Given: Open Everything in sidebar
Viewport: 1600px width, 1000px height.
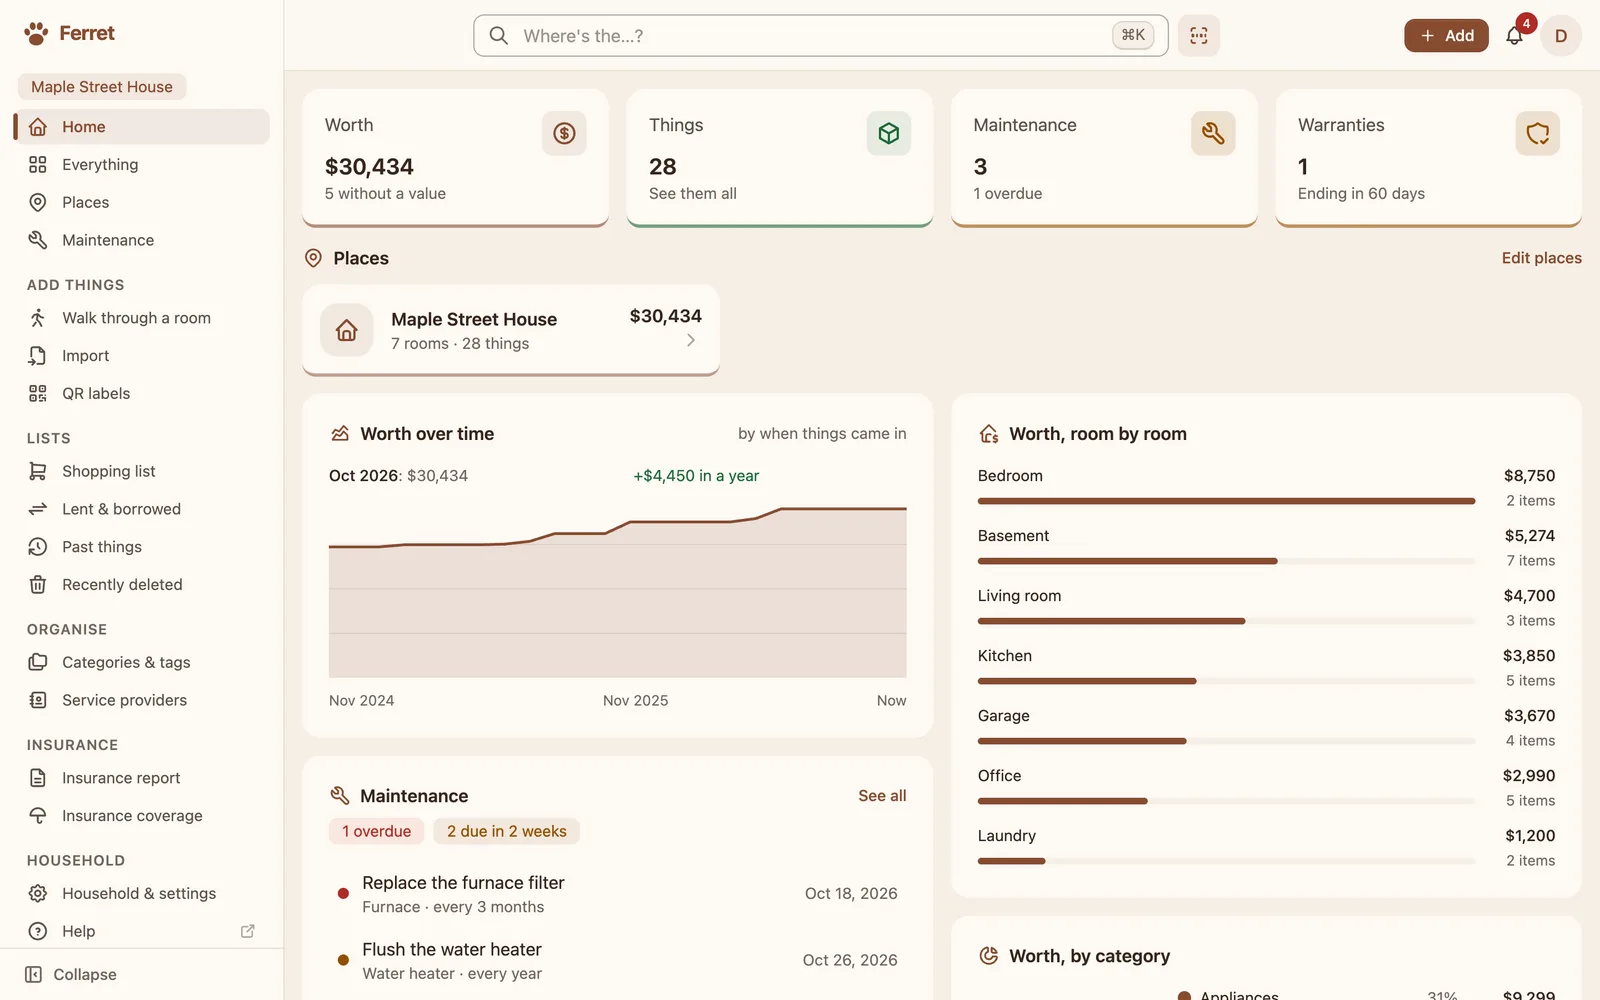Looking at the screenshot, I should [x=142, y=165].
